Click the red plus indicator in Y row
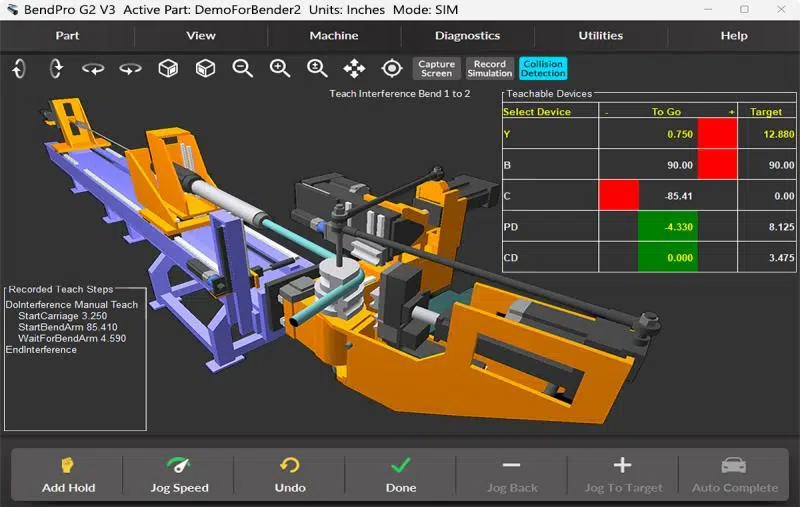The width and height of the screenshot is (800, 507). pos(717,134)
